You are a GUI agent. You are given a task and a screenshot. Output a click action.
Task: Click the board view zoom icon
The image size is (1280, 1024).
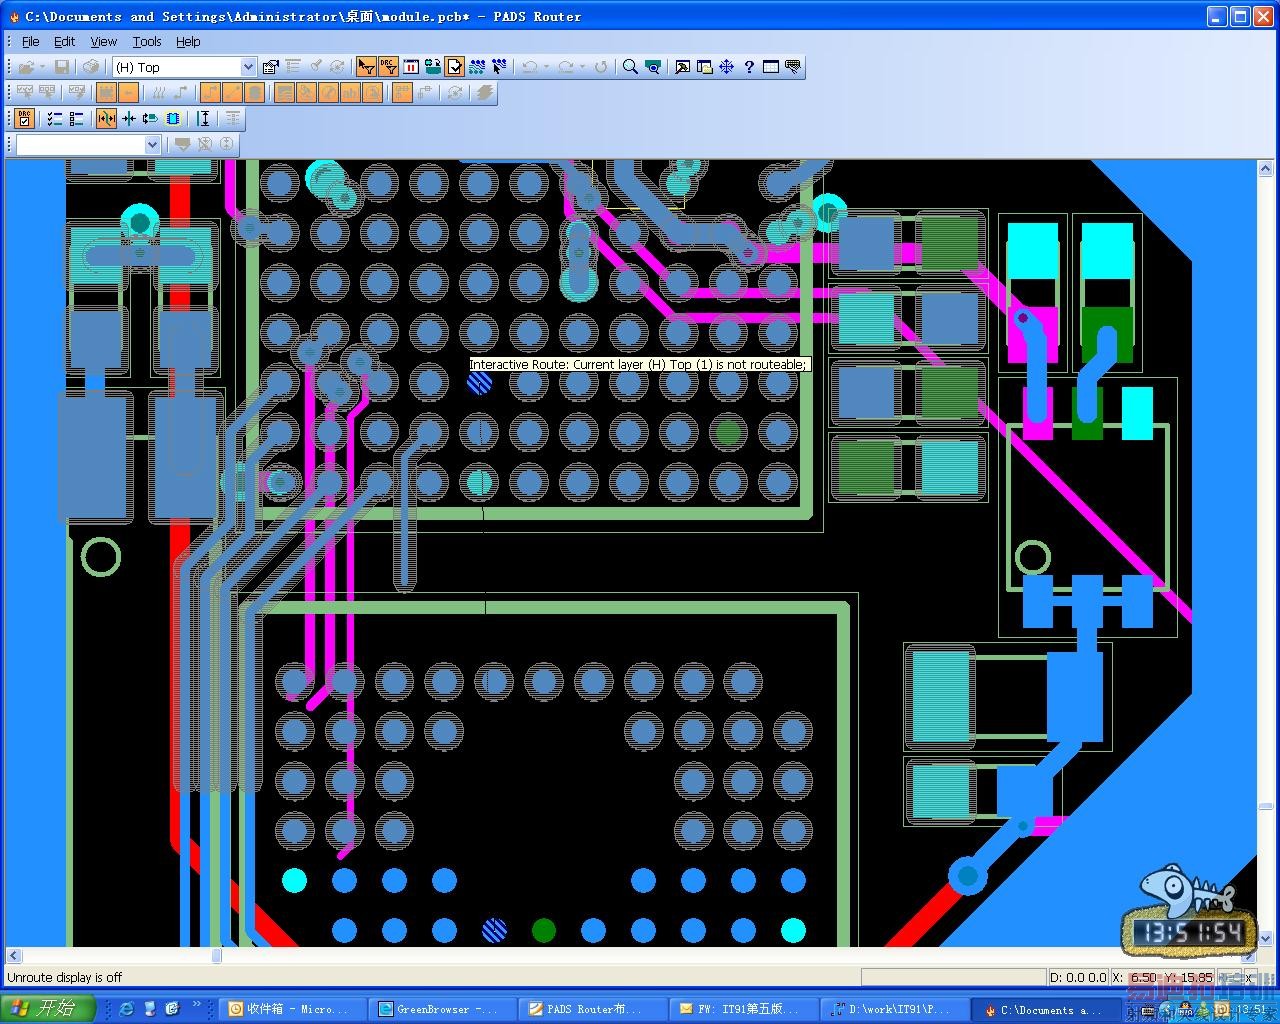coord(653,67)
